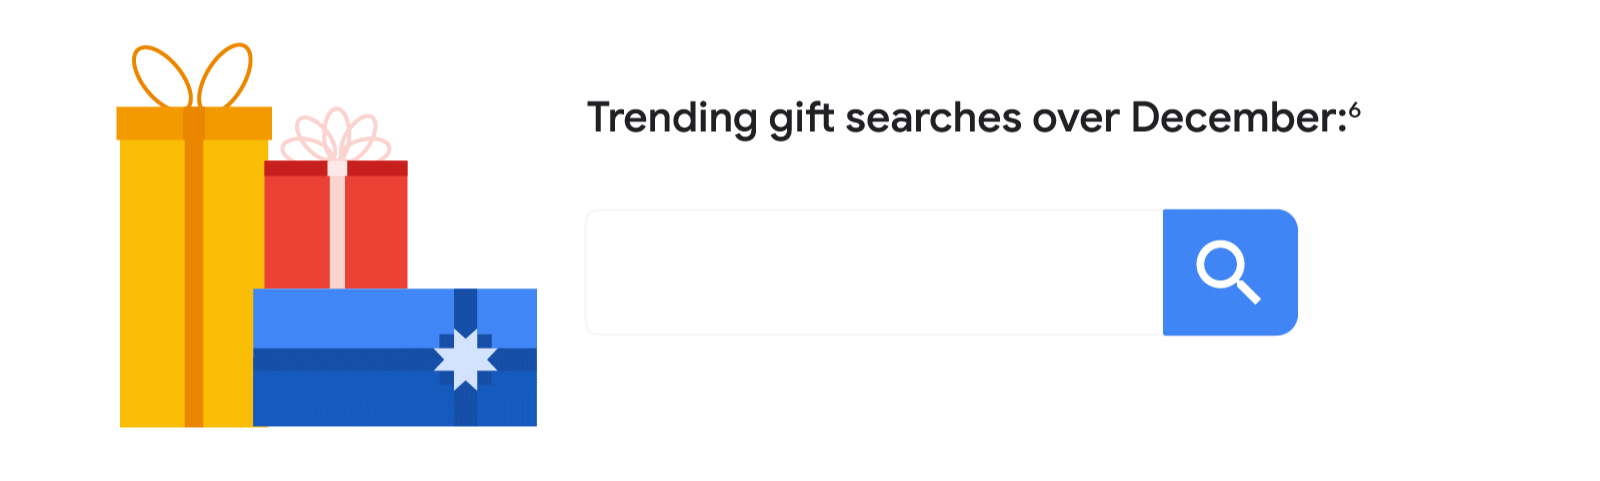This screenshot has width=1600, height=481.
Task: Click the dark red lid of red gift
Action: 336,168
